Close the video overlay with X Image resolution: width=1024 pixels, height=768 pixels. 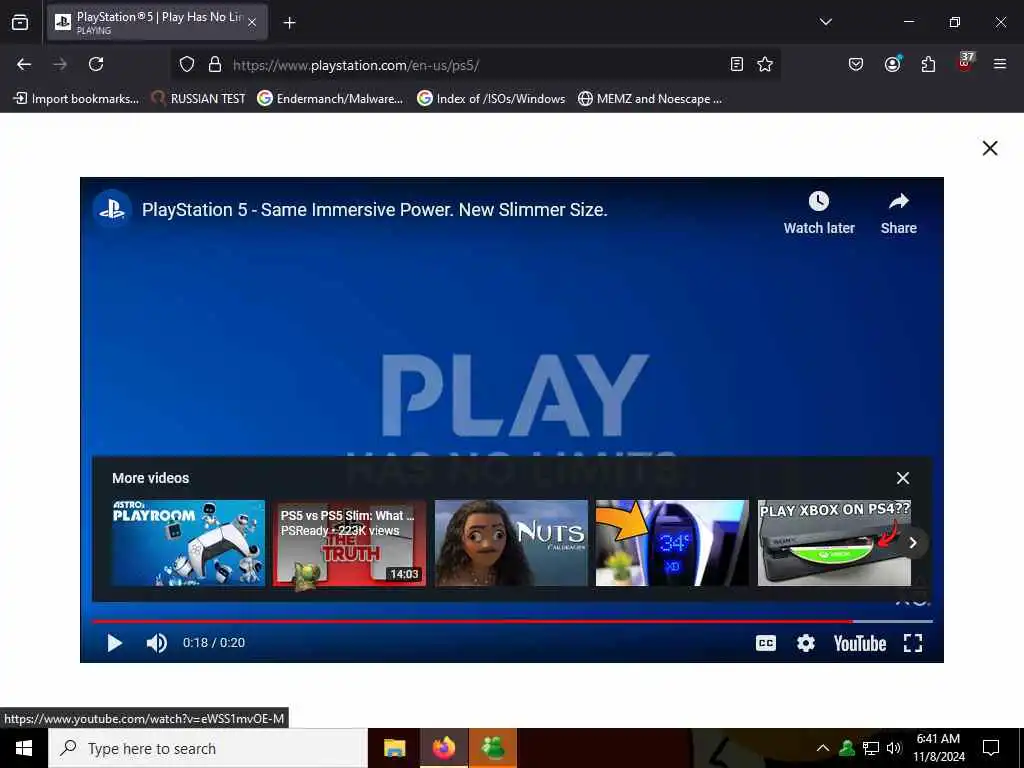coord(990,148)
